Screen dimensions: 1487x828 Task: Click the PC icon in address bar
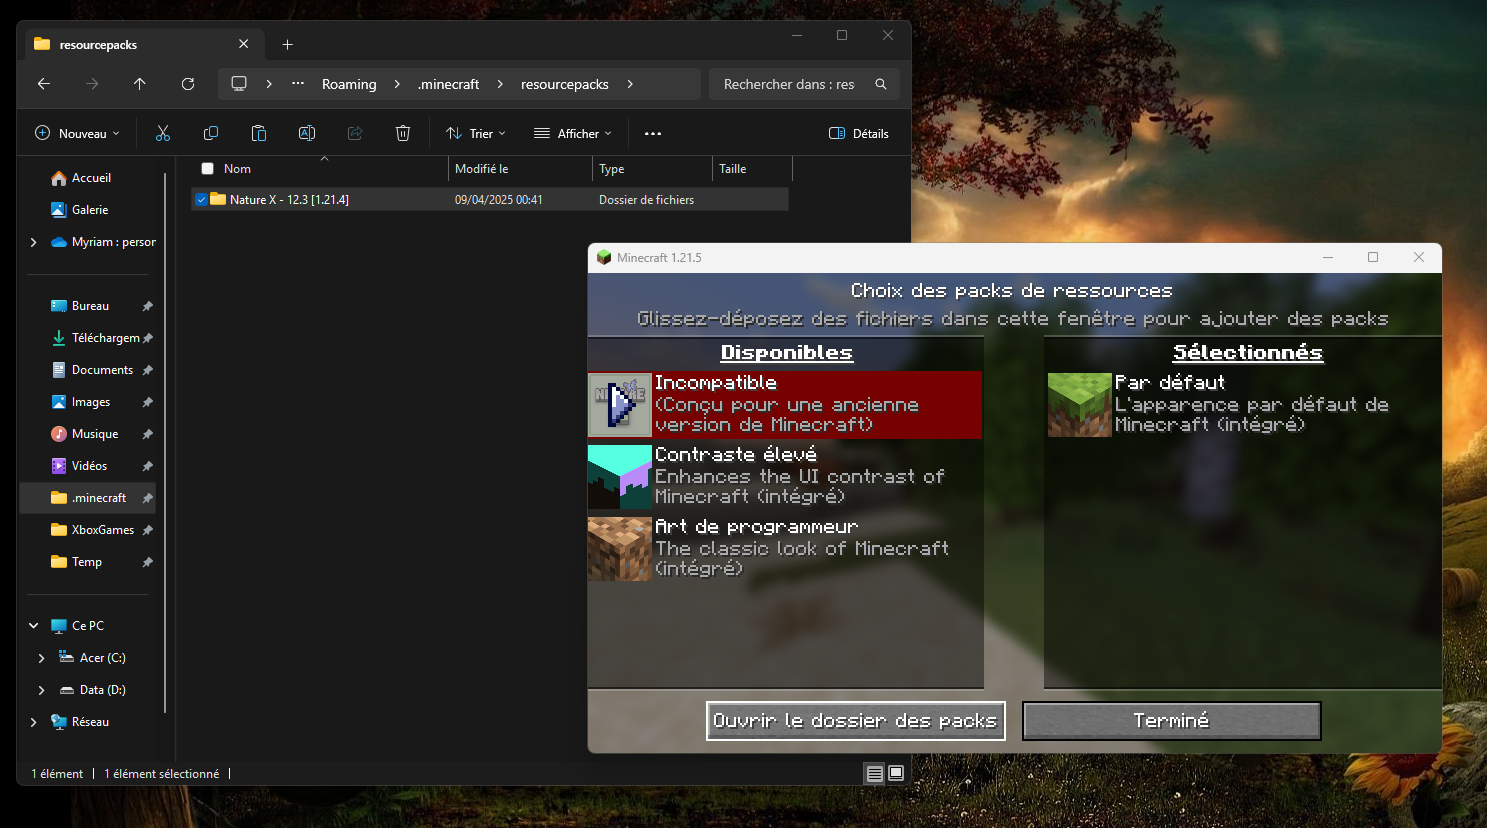click(x=239, y=84)
